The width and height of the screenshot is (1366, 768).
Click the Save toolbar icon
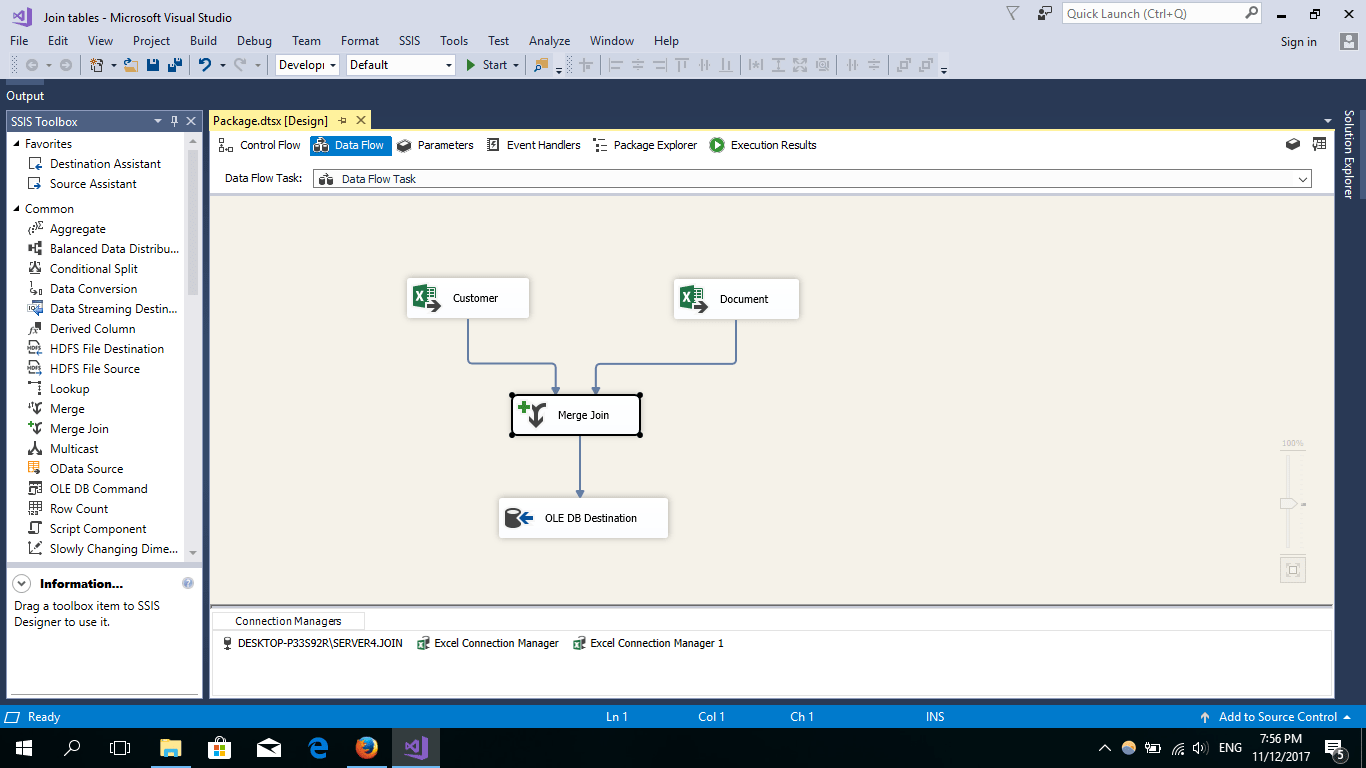(153, 65)
